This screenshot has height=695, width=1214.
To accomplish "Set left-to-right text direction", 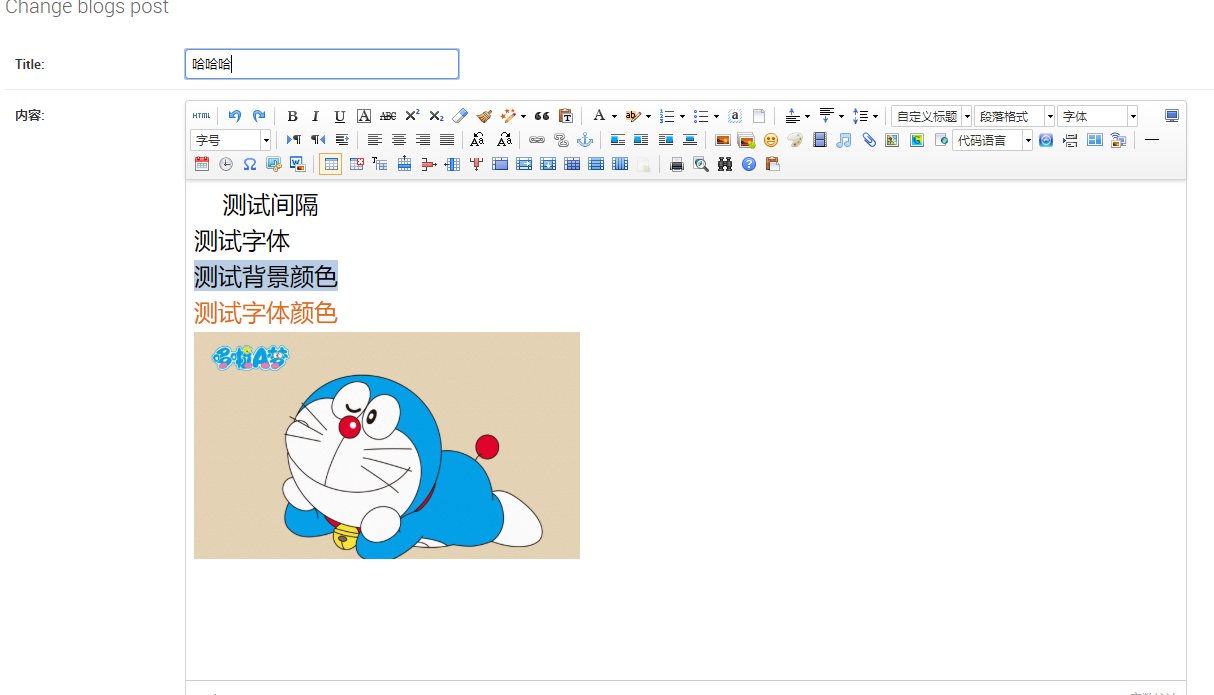I will pyautogui.click(x=294, y=140).
